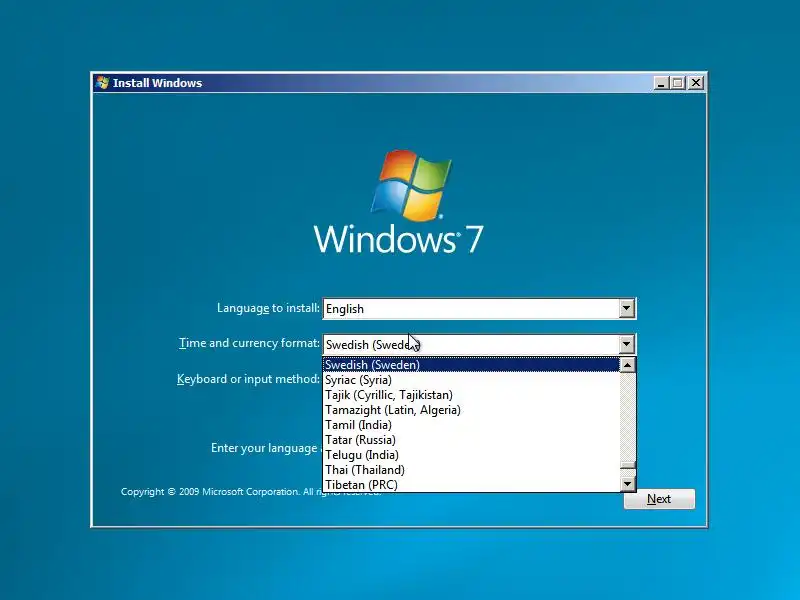Click the dropdown list scrollbar thumb
Screen dimensions: 800x600
point(628,465)
